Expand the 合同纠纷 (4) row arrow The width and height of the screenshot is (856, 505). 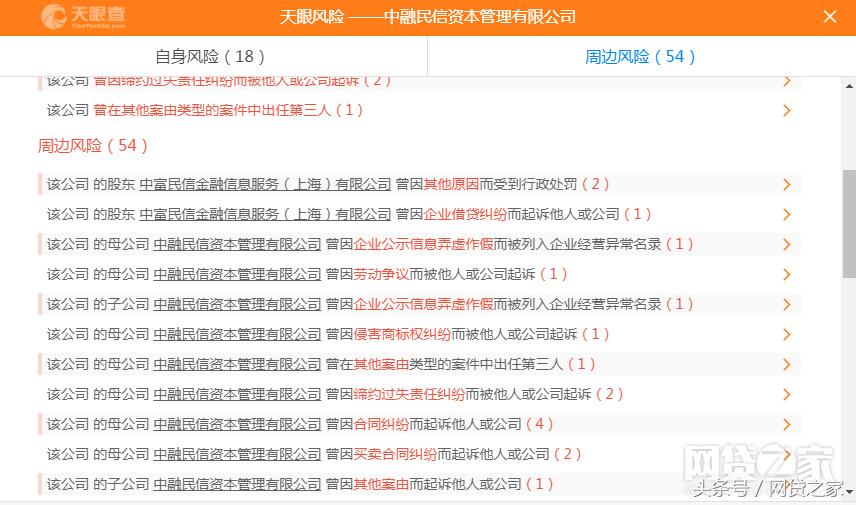click(x=786, y=425)
